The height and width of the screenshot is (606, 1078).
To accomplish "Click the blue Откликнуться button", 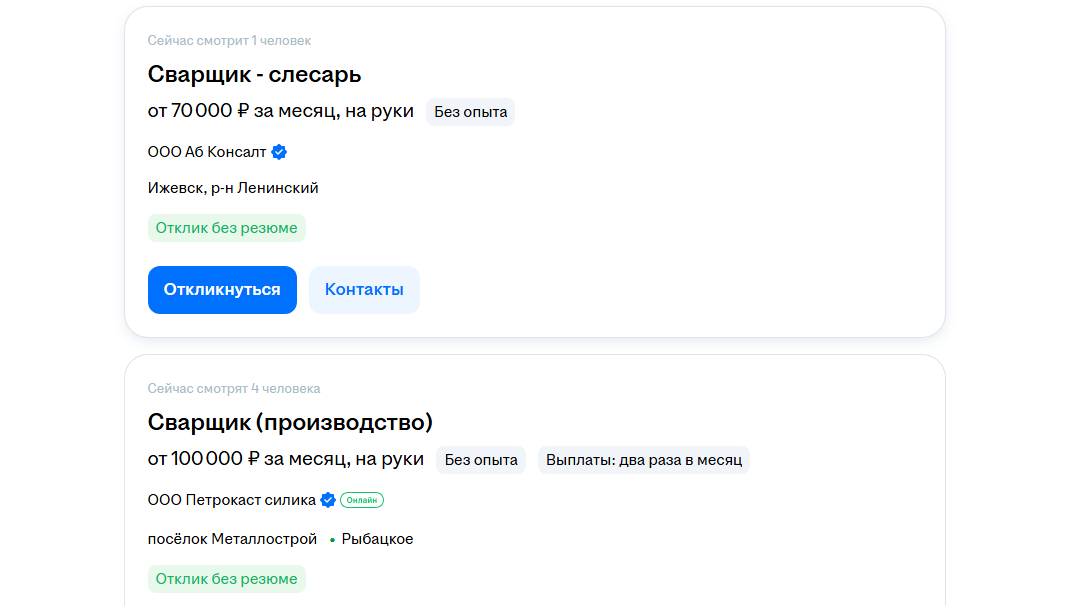I will click(222, 290).
